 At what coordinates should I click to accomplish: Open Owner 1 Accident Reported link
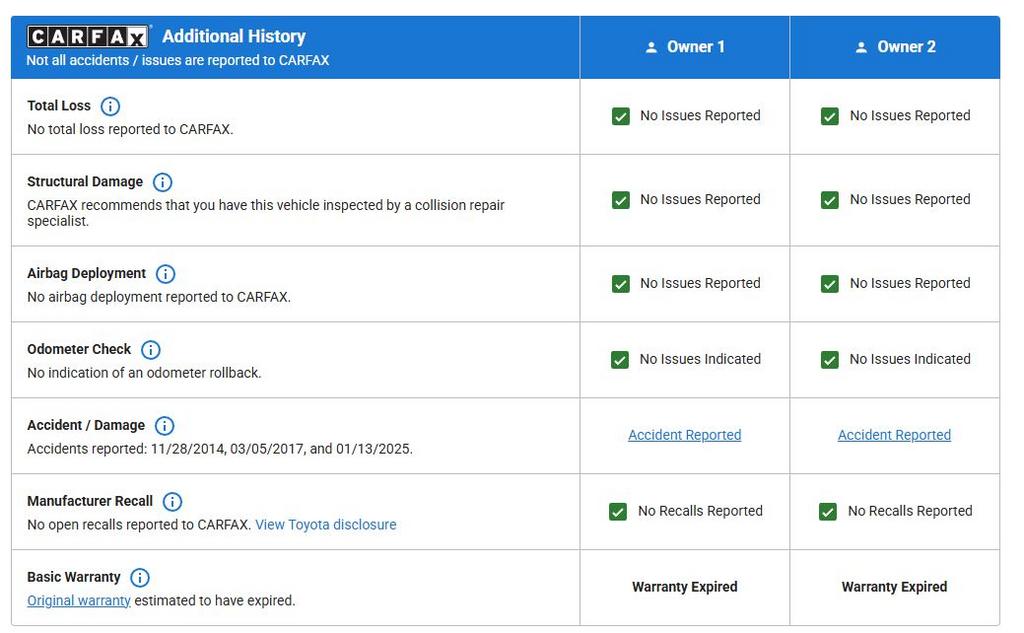point(684,435)
